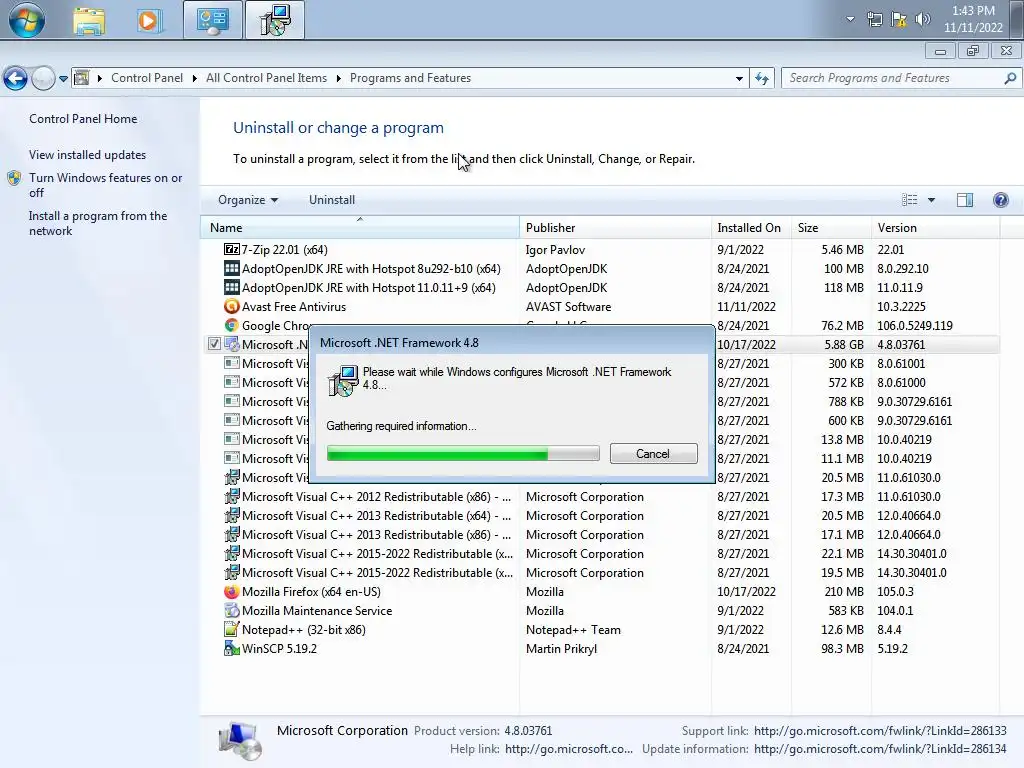Click the .NET Framework 4.8 dialog title
This screenshot has width=1024, height=768.
pyautogui.click(x=399, y=343)
